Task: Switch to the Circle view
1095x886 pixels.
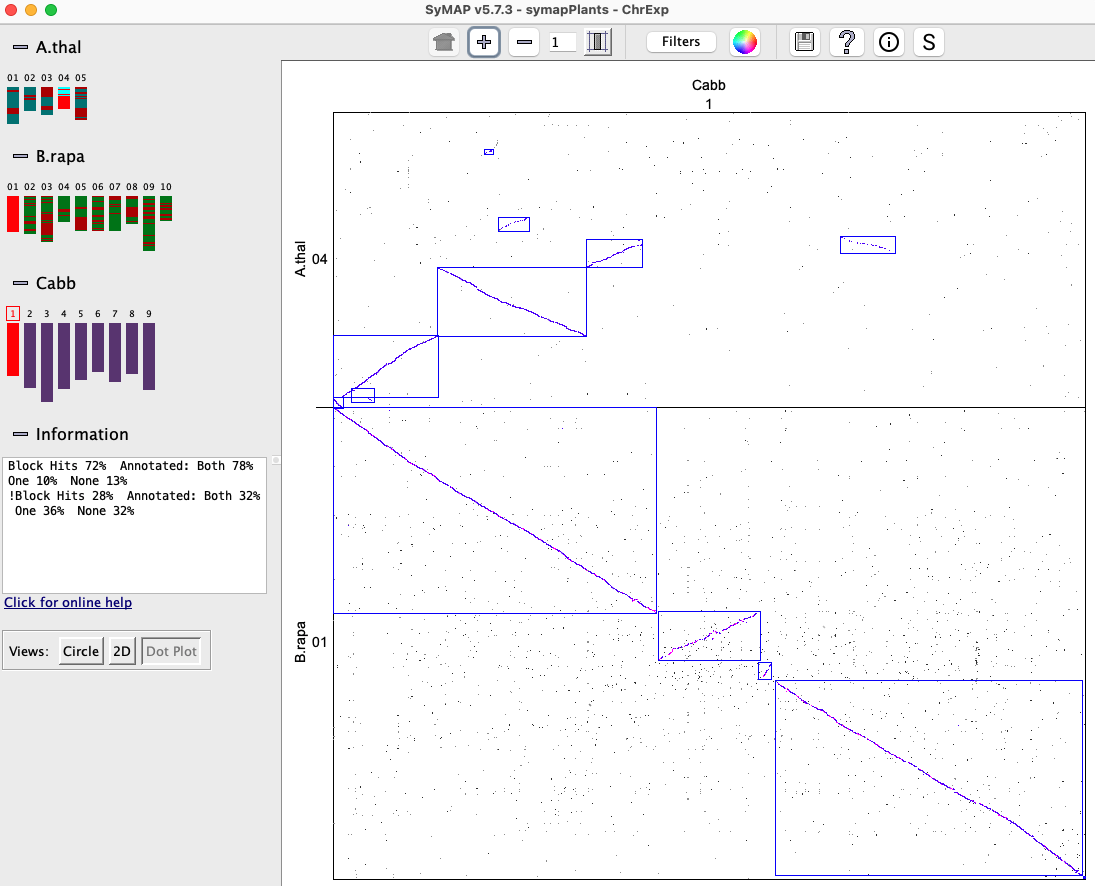Action: 81,651
